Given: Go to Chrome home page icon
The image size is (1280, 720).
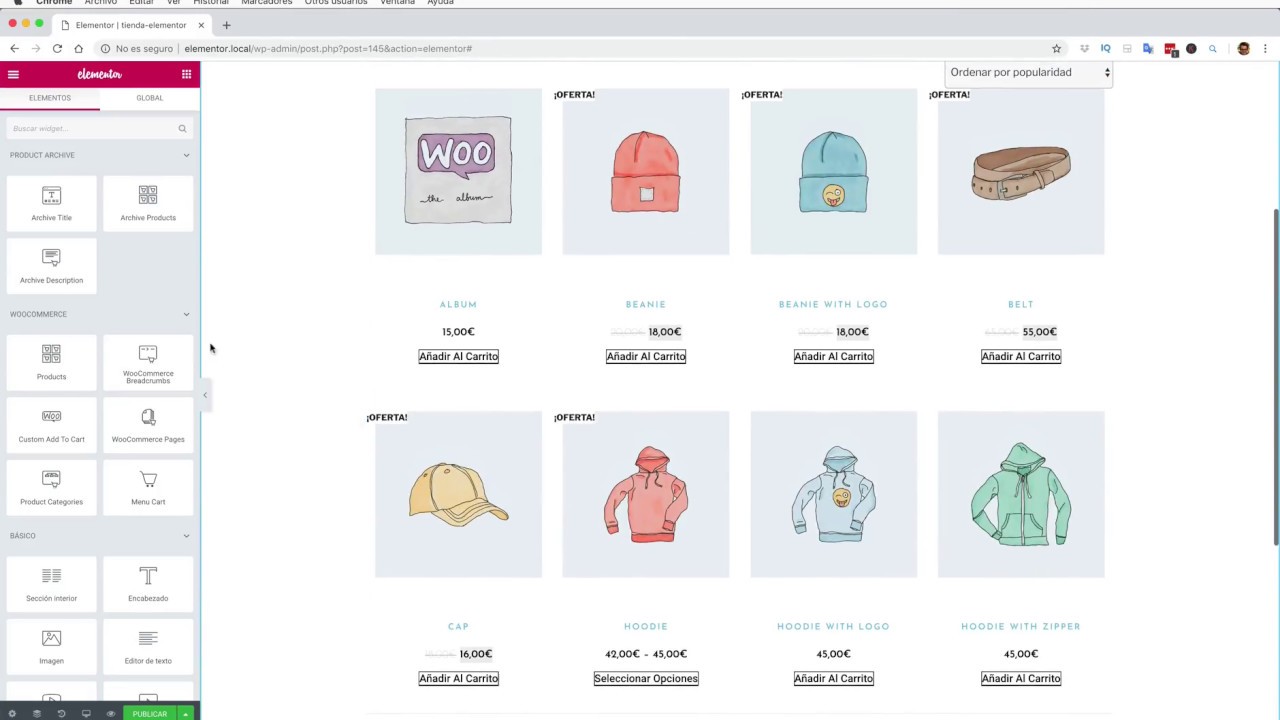Looking at the screenshot, I should click(78, 48).
